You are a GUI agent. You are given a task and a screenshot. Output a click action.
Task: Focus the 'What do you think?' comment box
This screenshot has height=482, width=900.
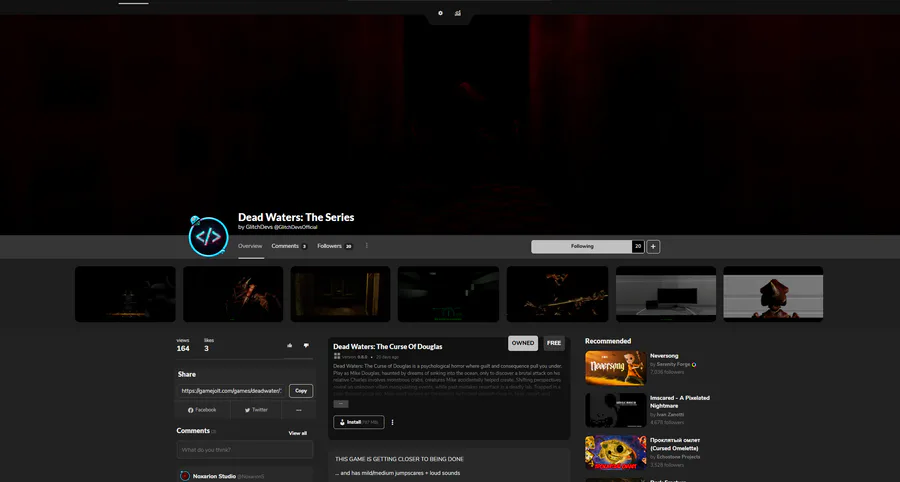point(245,450)
